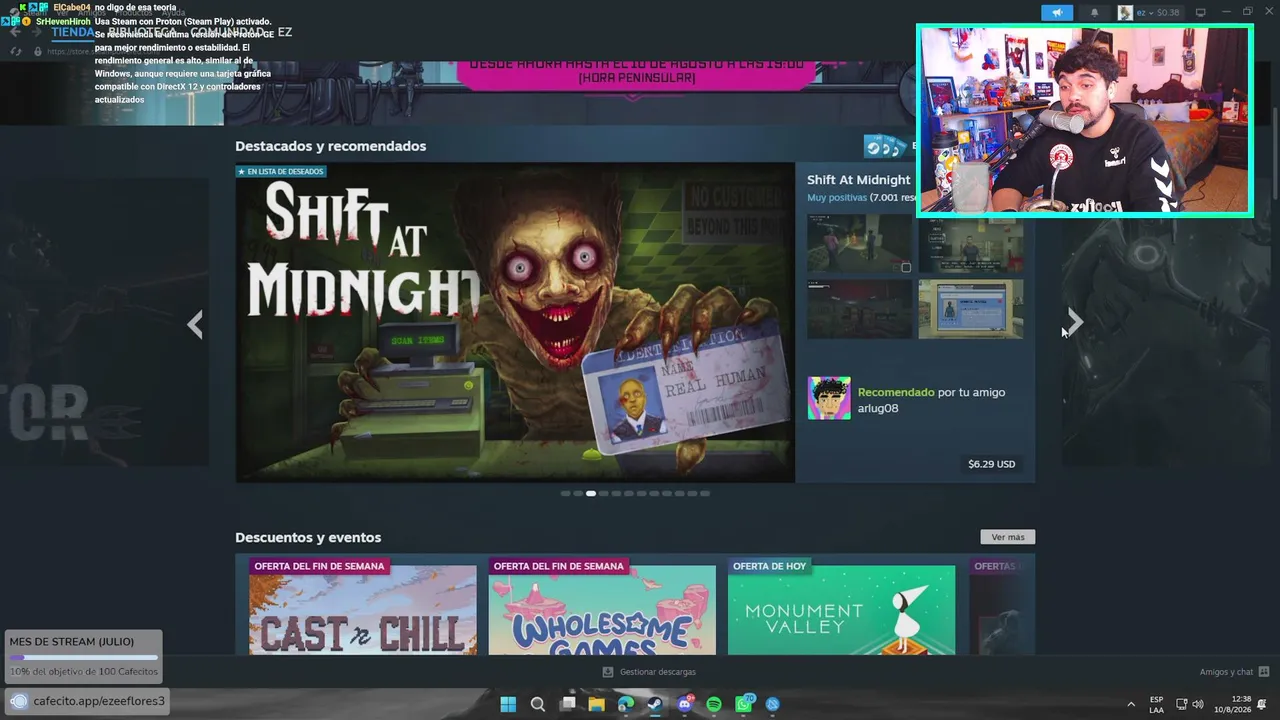Click the ez profile avatar
The width and height of the screenshot is (1280, 720).
1125,12
